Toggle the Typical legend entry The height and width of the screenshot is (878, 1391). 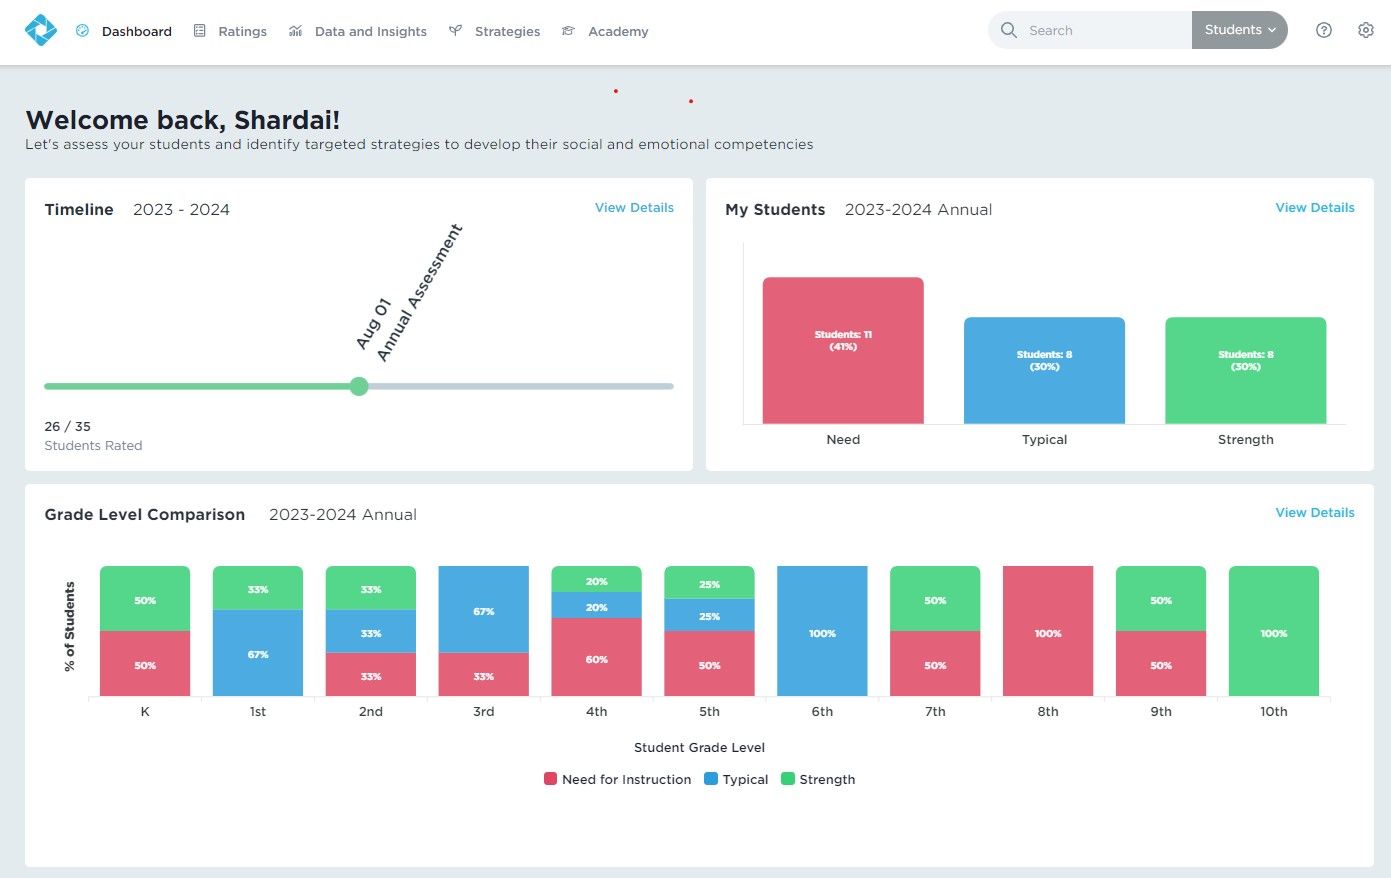point(736,779)
